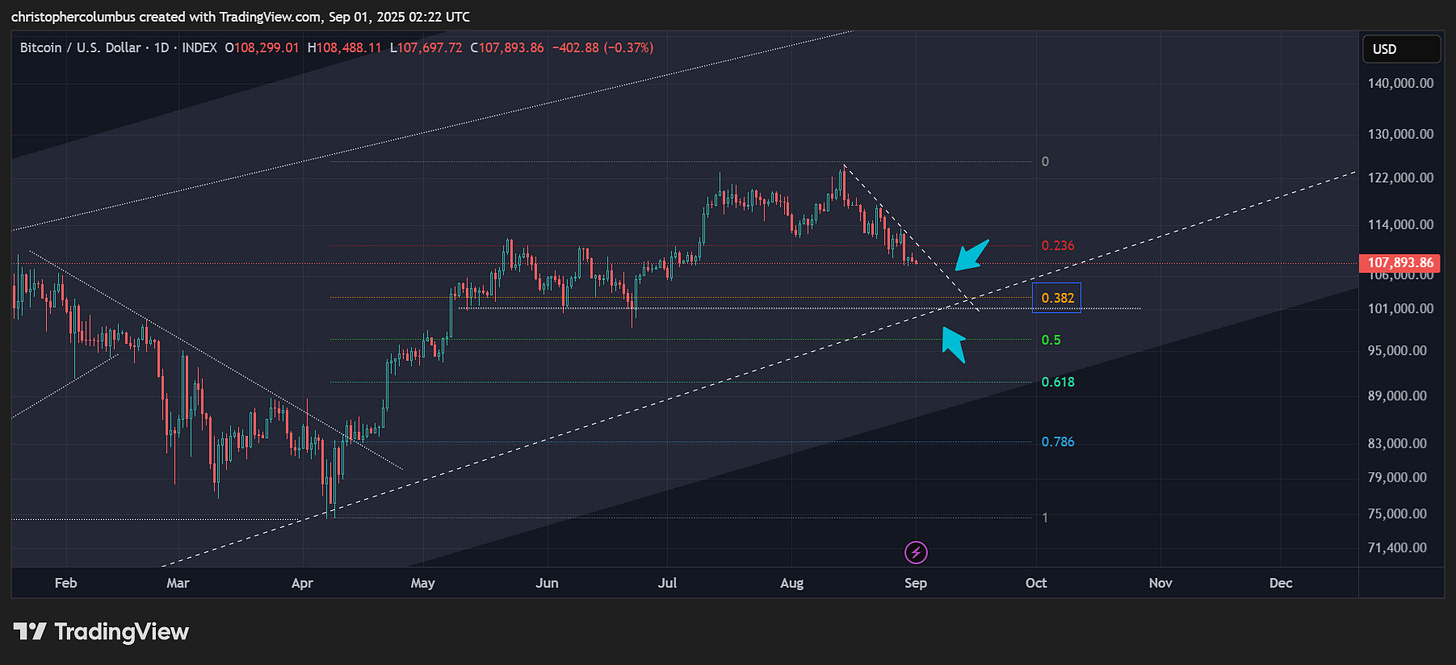This screenshot has height=665, width=1456.
Task: Select the 0.786 Fibonacci level label
Action: coord(1058,442)
